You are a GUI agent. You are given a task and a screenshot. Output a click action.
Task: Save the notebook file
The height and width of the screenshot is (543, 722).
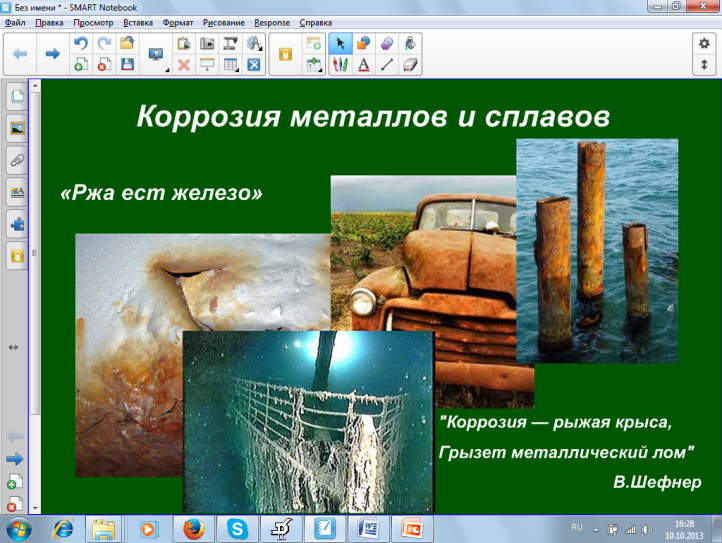pos(128,64)
